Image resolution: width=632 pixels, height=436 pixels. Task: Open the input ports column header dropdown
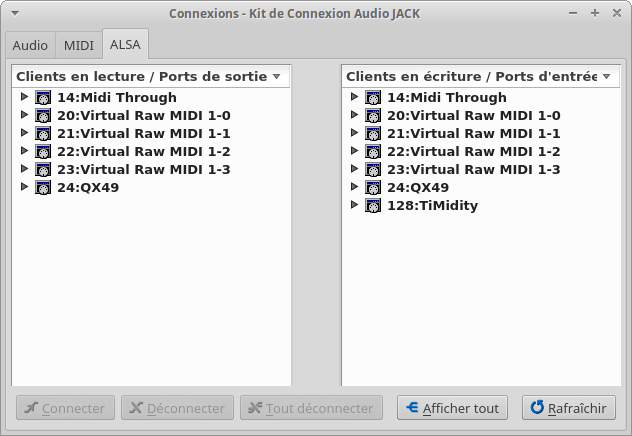point(606,76)
